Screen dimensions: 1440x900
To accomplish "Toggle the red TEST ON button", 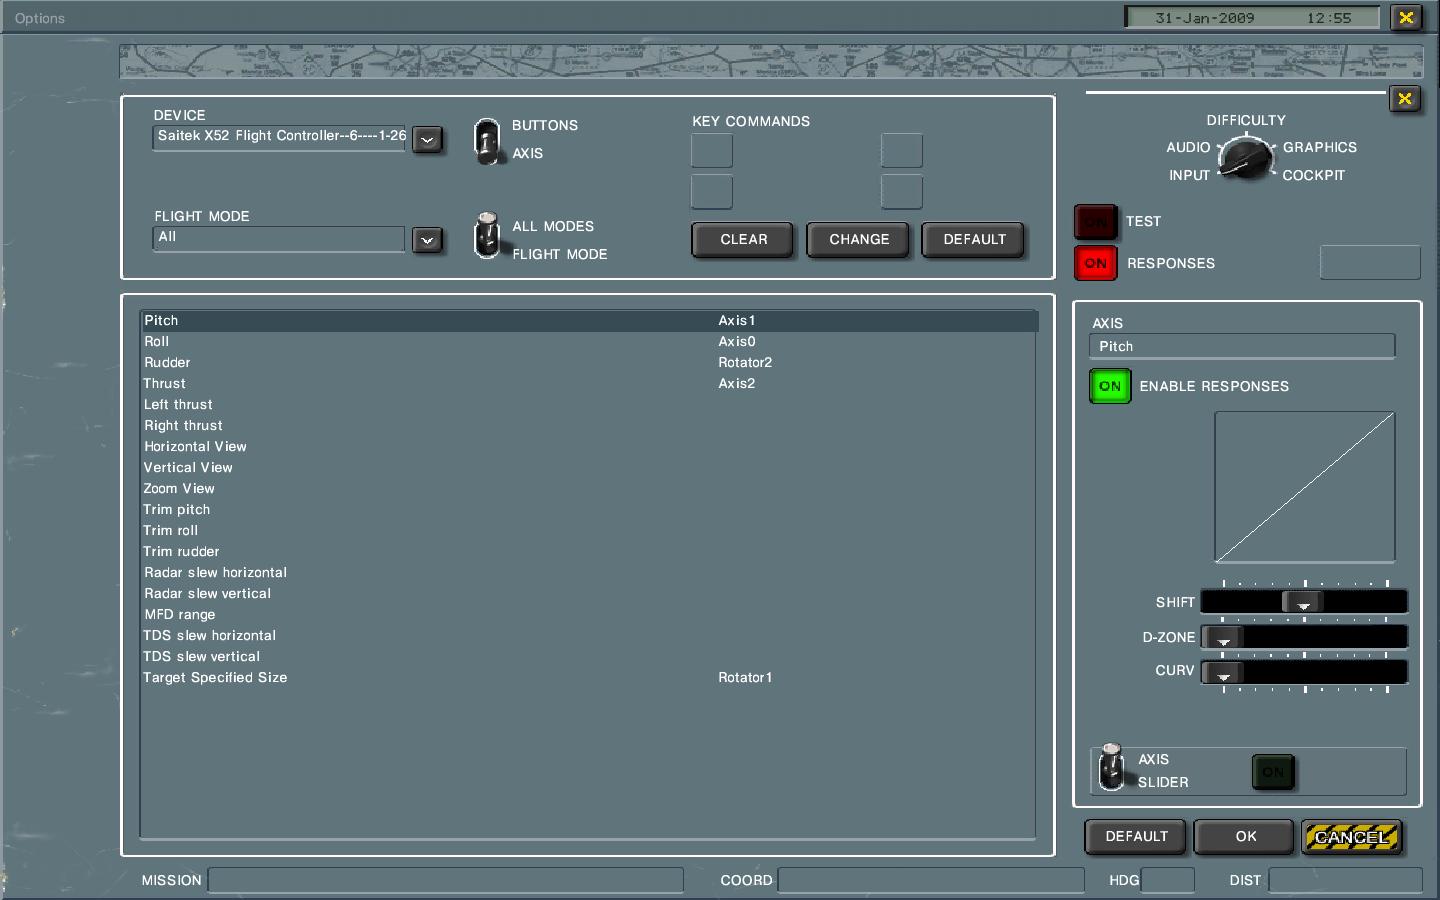I will click(x=1096, y=222).
